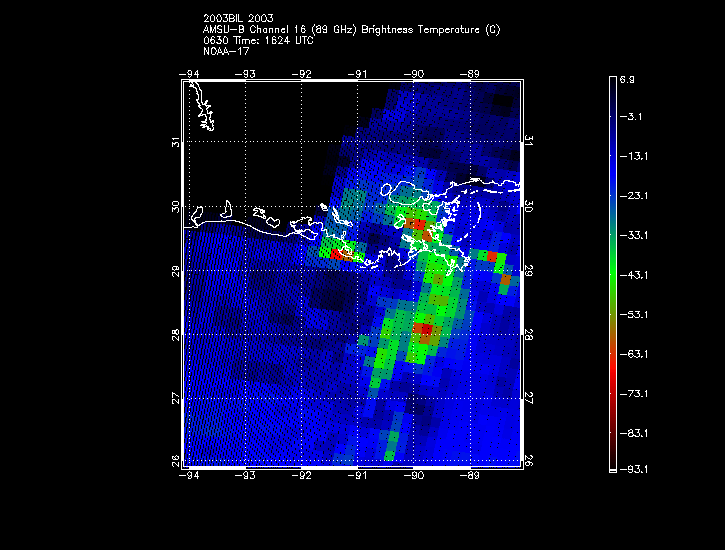
Task: Click the -89 longitude label on top axis
Action: point(470,74)
